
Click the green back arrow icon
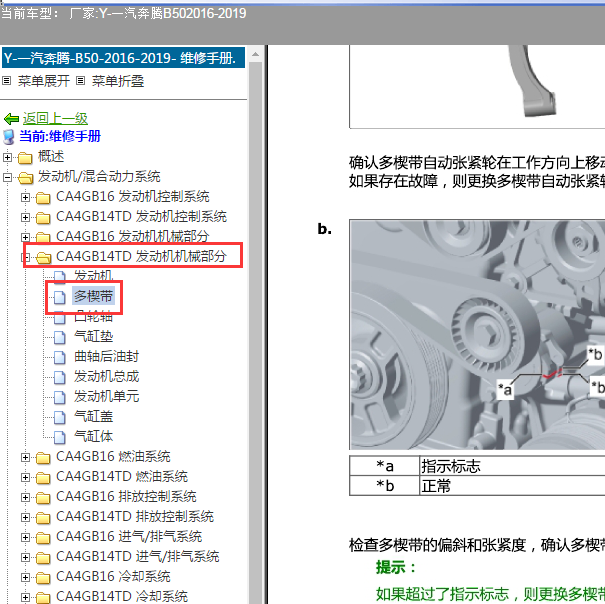click(x=11, y=118)
